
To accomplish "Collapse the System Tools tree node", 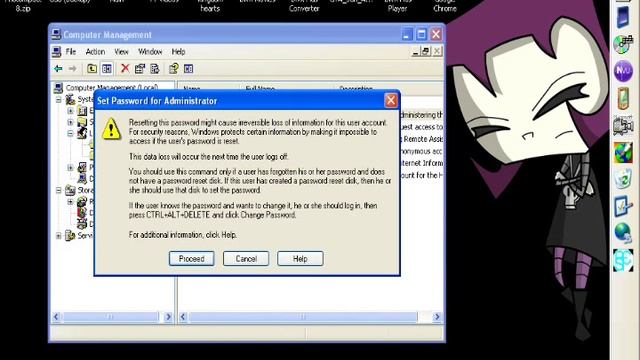I will pyautogui.click(x=58, y=99).
